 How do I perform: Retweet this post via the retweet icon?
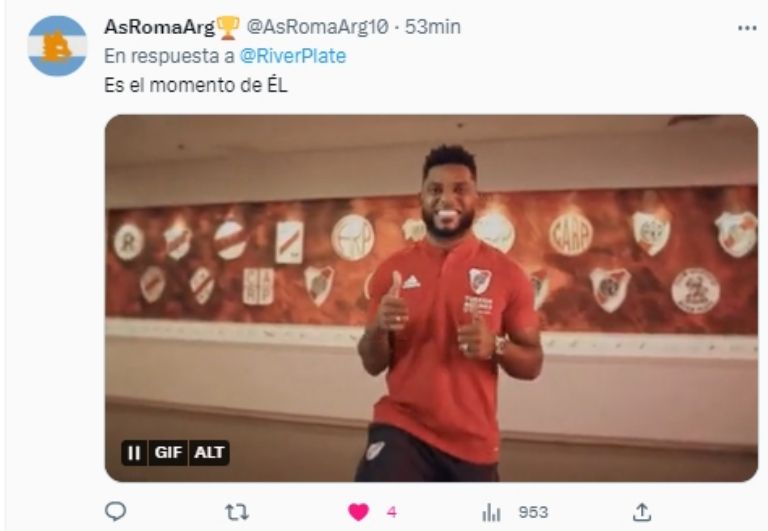click(x=237, y=512)
